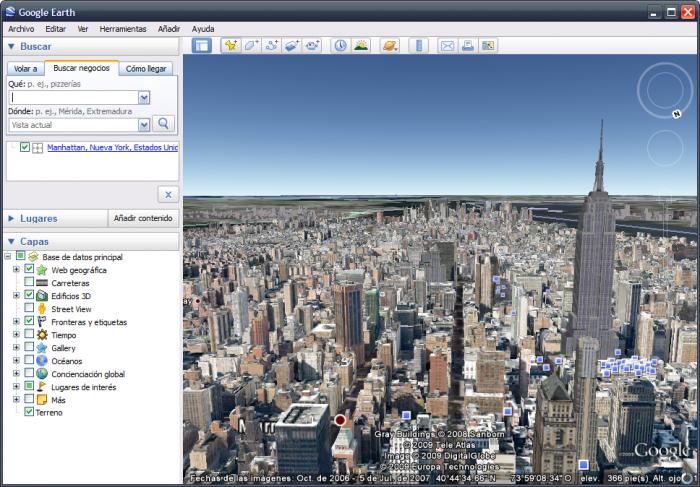
Task: Enable the Carreteras layer checkbox
Action: 29,282
